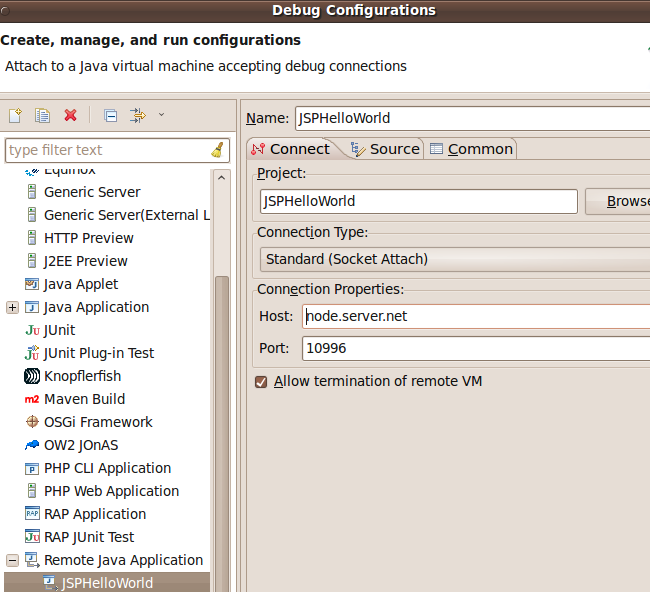Select the OSGi Framework label
Viewport: 650px width, 592px height.
(x=98, y=422)
